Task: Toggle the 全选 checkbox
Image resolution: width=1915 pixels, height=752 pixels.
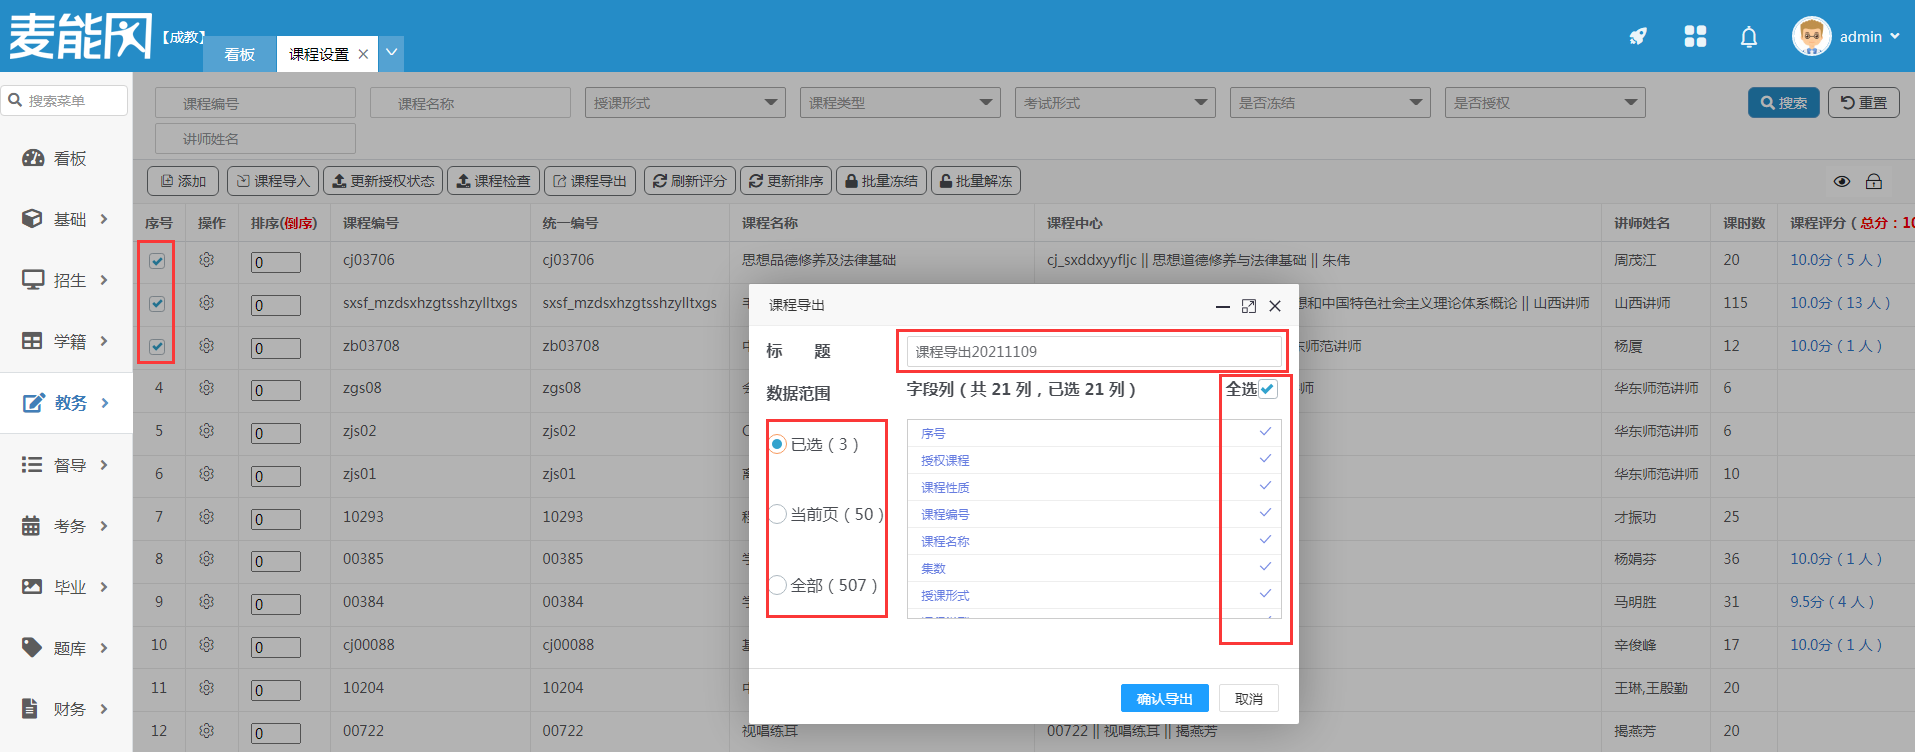Action: tap(1268, 389)
